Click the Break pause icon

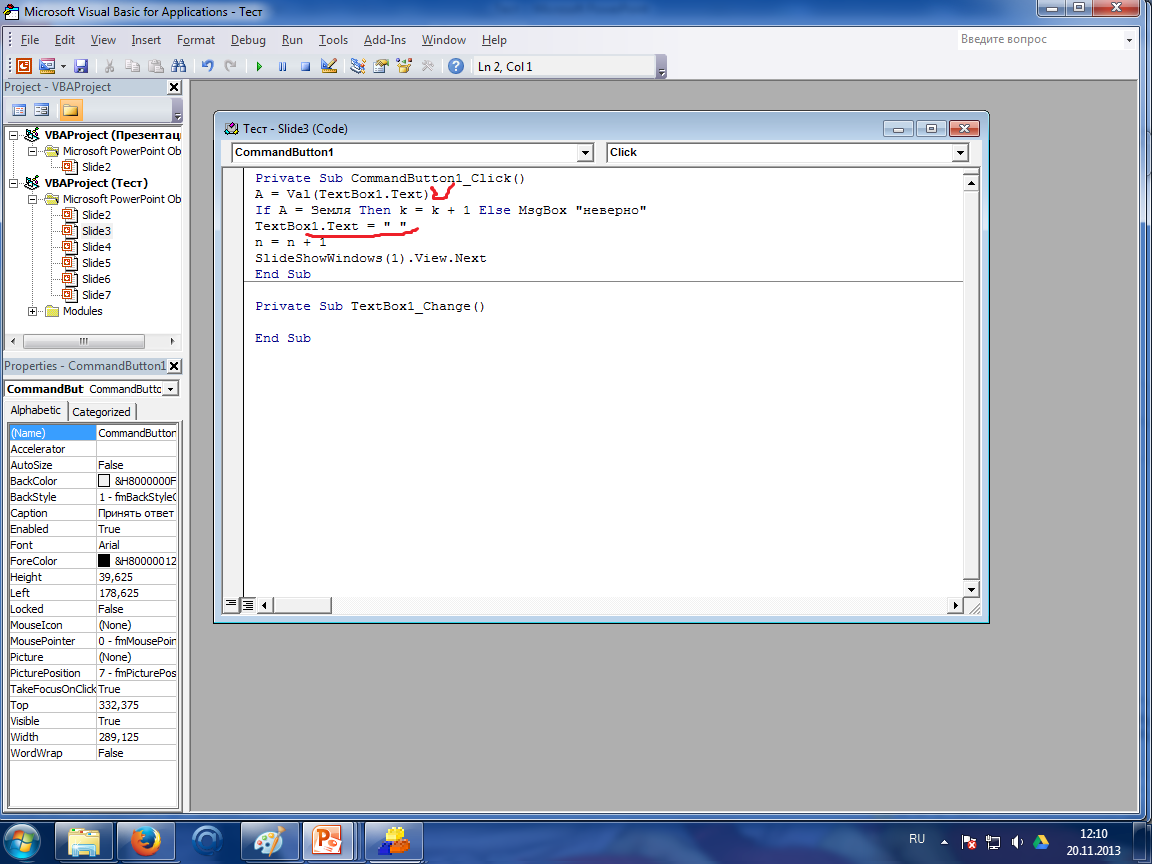(x=282, y=66)
